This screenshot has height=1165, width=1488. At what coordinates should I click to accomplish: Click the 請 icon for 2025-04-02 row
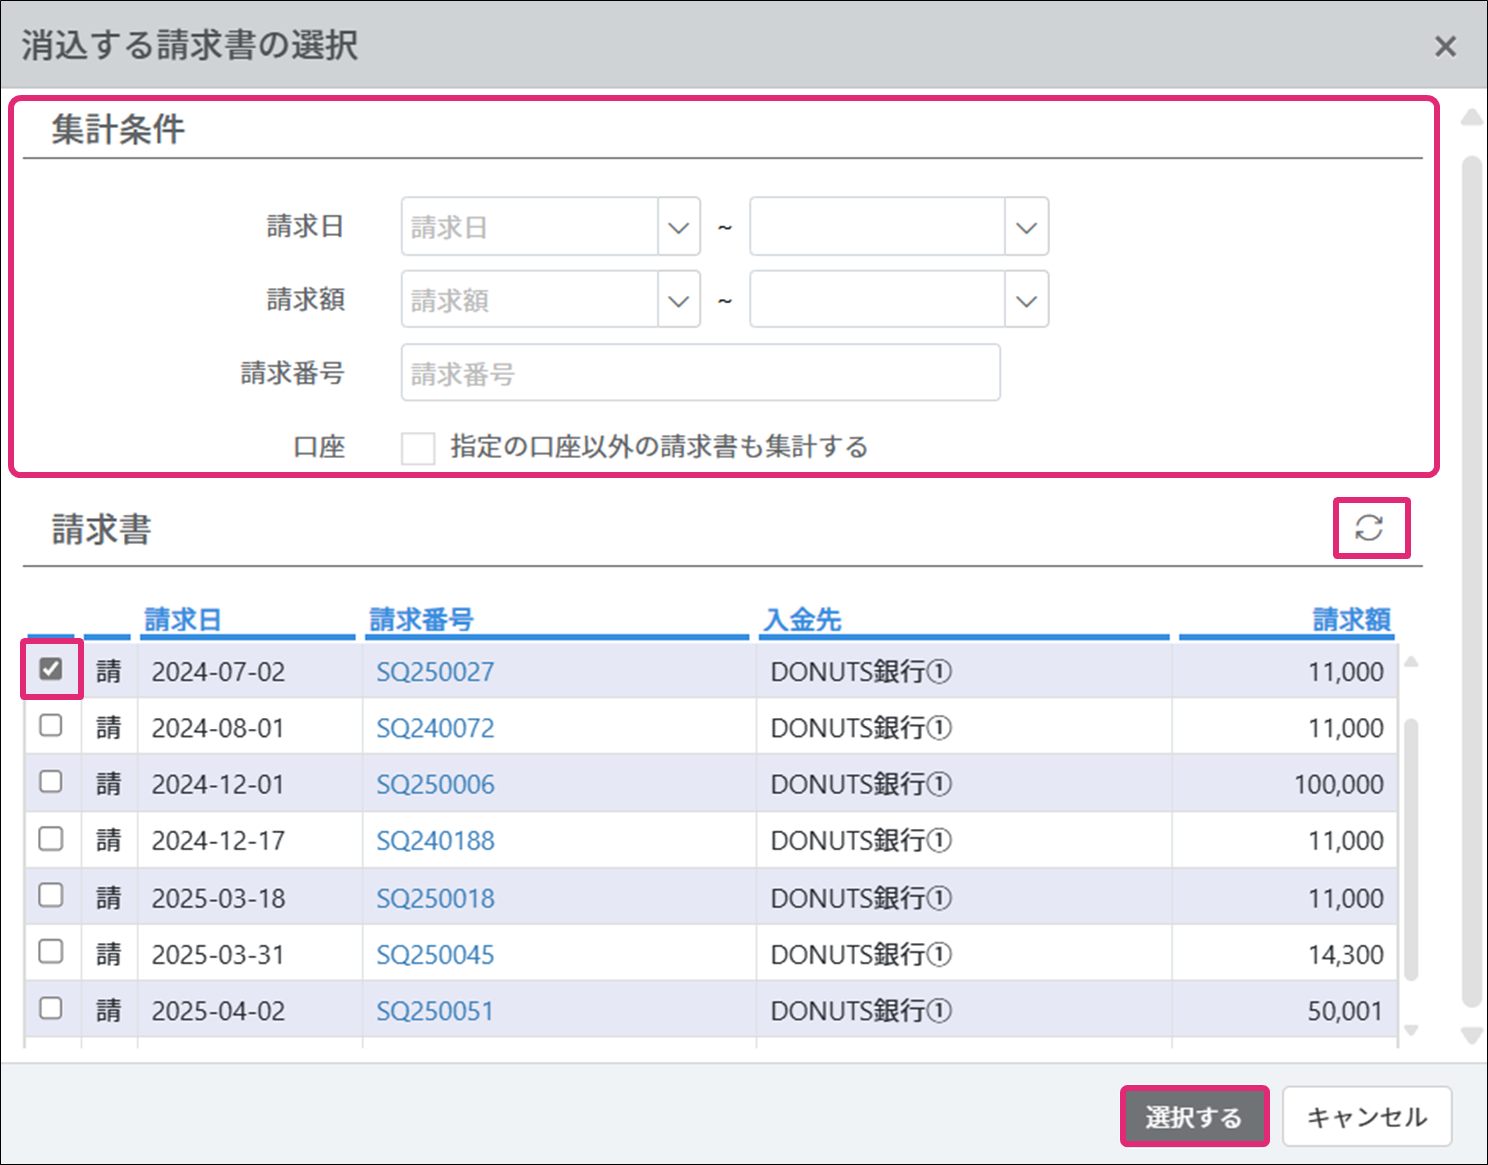(x=108, y=1011)
